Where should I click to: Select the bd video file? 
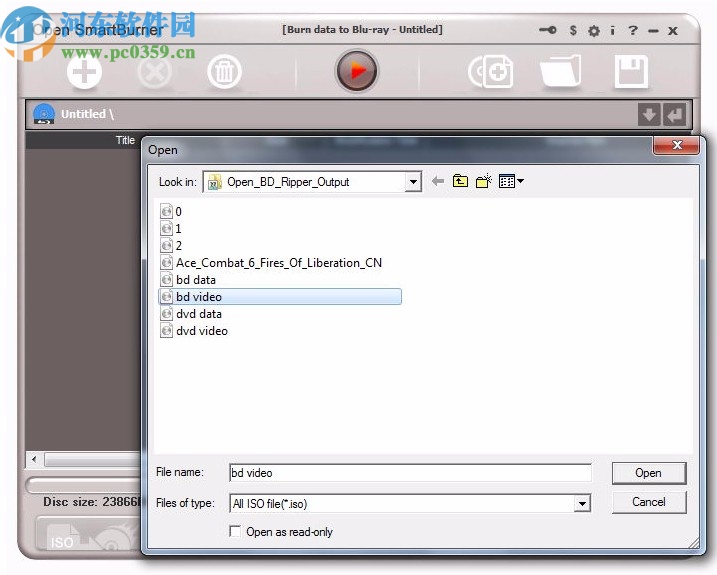(x=280, y=296)
